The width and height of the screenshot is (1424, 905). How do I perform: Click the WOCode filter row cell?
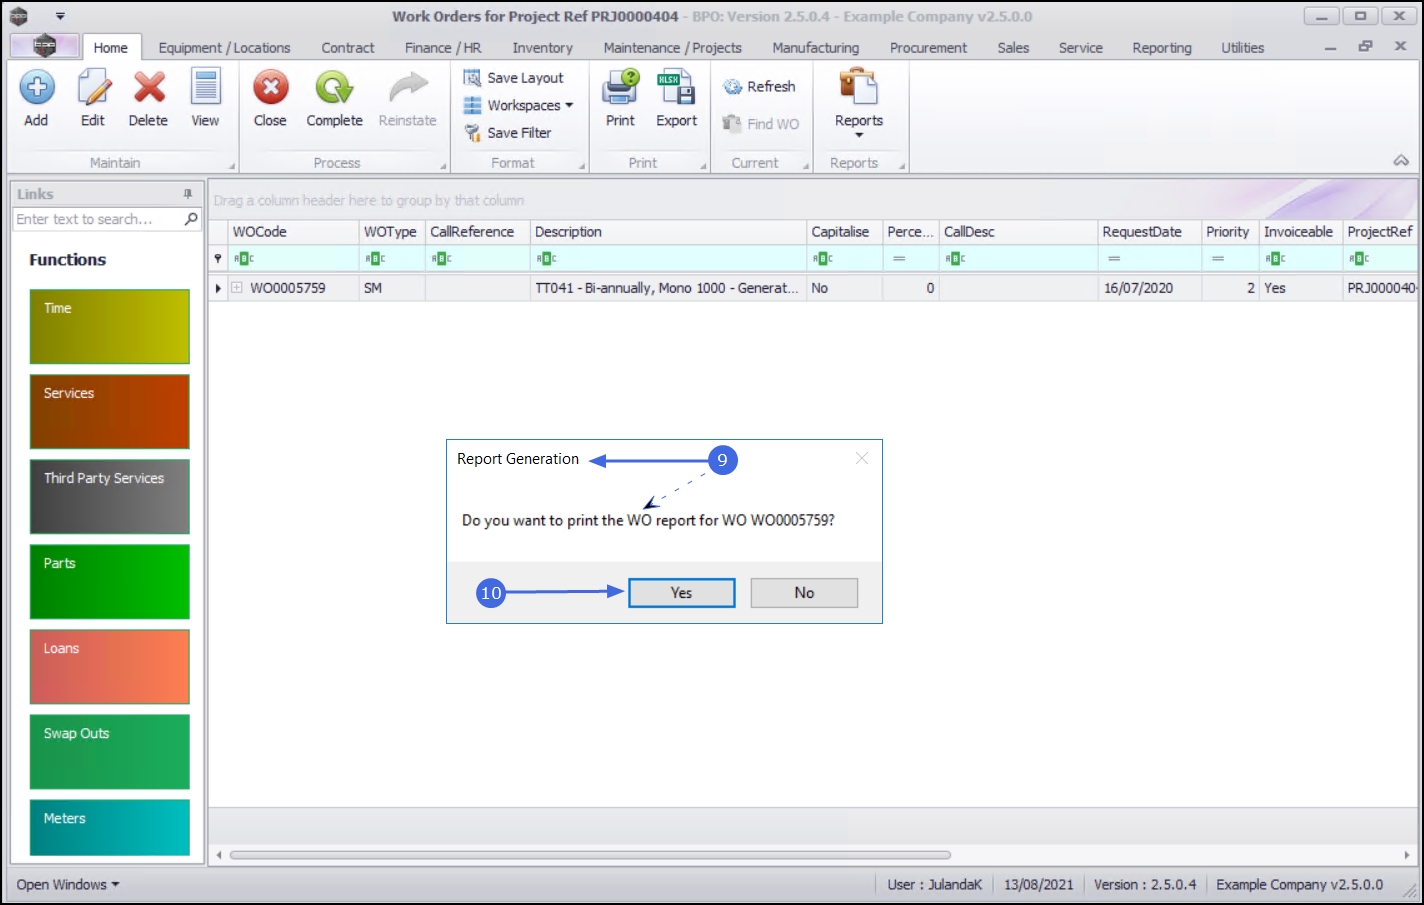pyautogui.click(x=294, y=259)
